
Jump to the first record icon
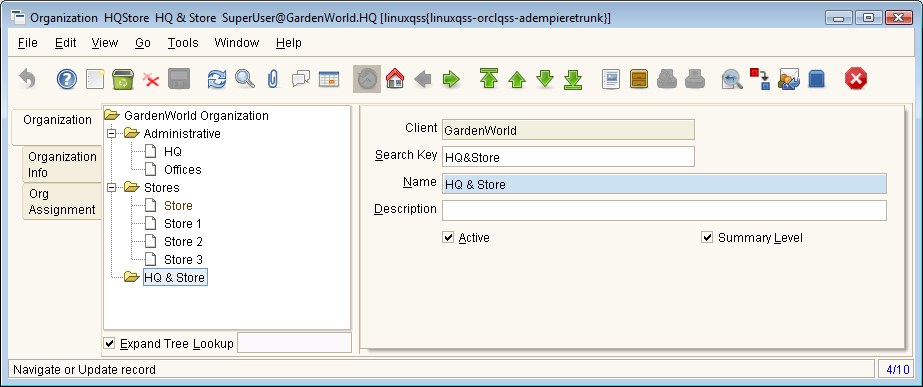click(x=489, y=78)
